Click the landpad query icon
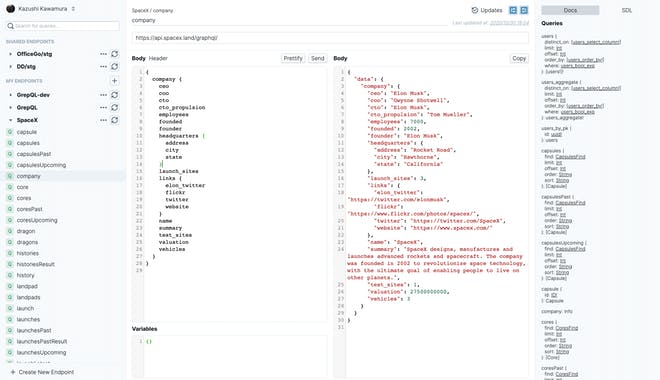Image resolution: width=660 pixels, height=380 pixels. 10,286
